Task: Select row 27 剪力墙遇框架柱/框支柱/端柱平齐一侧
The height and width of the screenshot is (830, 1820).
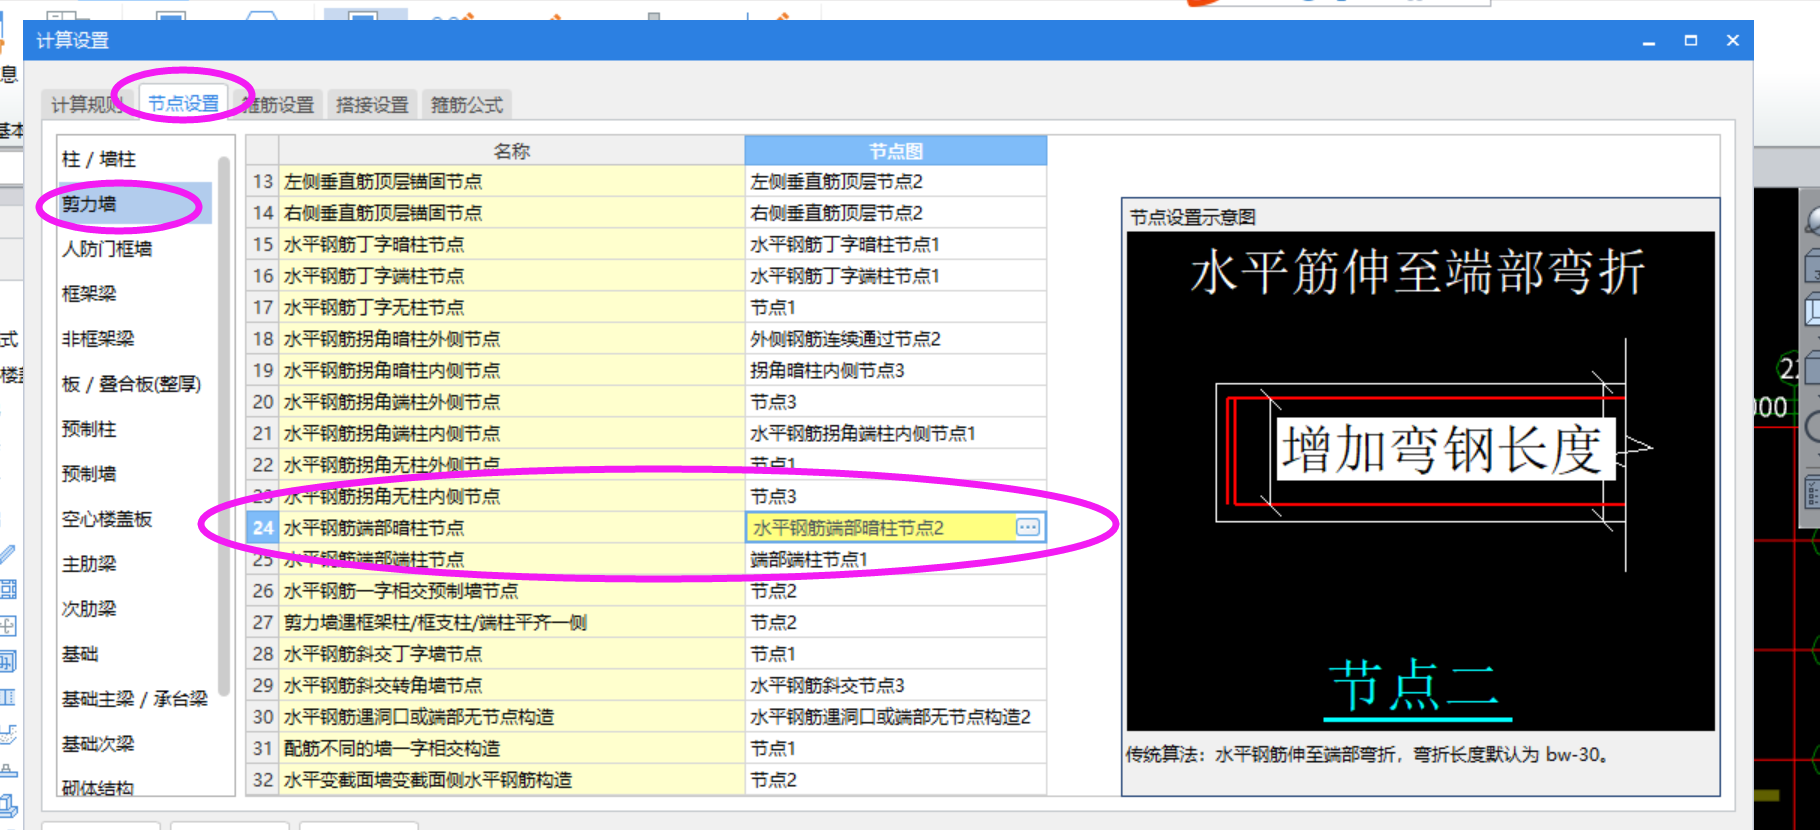Action: click(x=511, y=622)
